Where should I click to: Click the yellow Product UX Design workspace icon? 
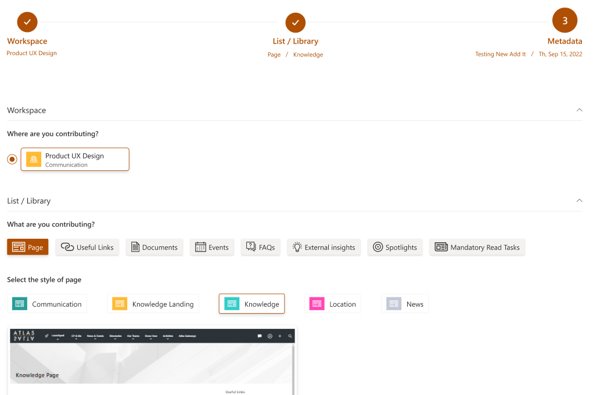coord(34,159)
